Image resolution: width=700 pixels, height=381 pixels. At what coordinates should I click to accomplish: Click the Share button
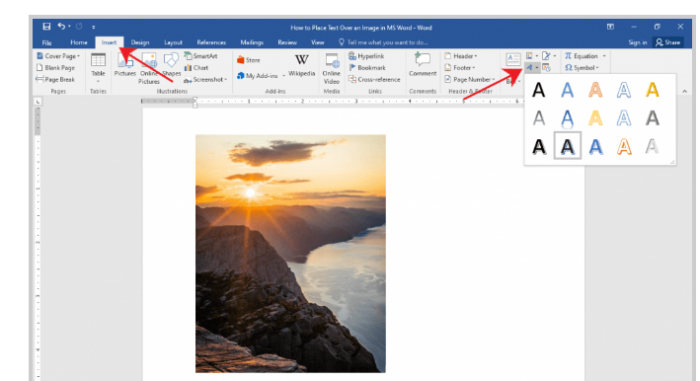668,42
